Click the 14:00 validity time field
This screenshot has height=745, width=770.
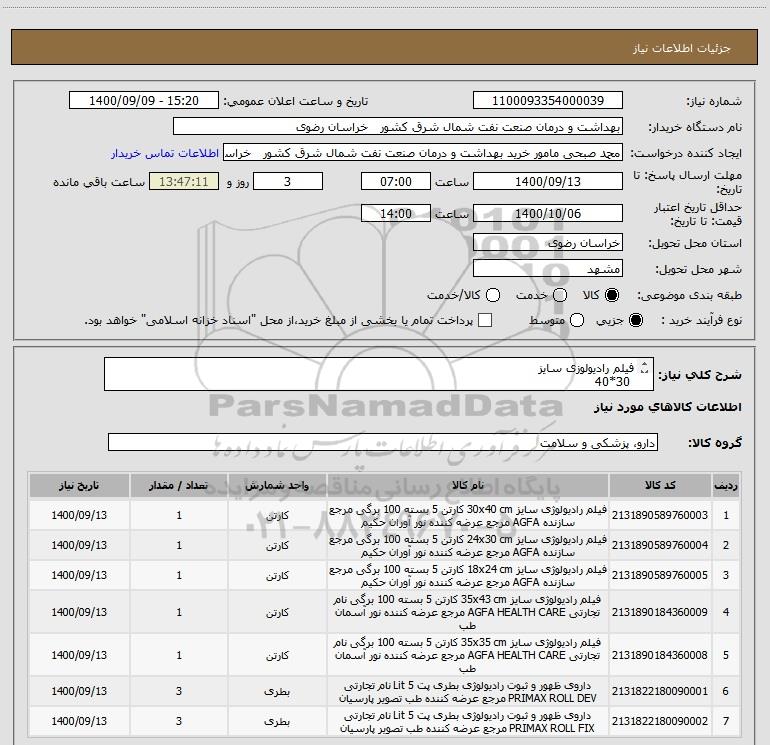point(396,214)
